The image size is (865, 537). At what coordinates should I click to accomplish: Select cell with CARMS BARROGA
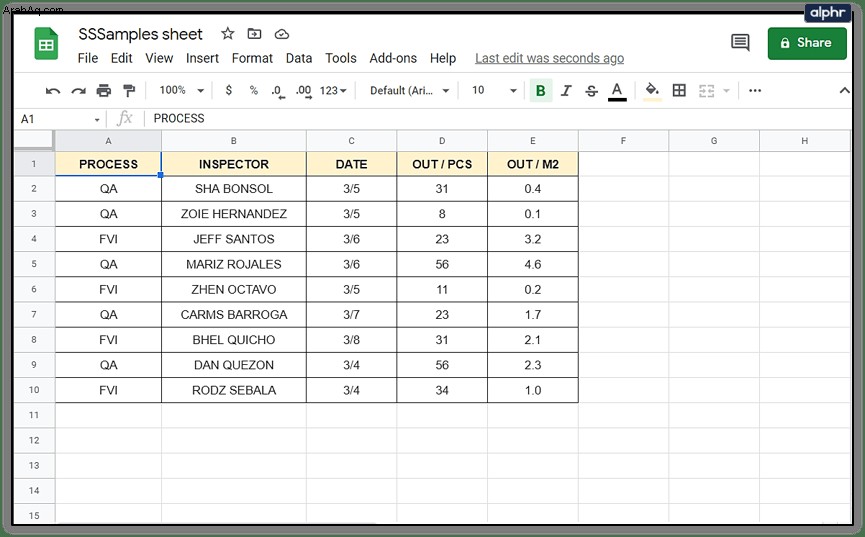(x=234, y=315)
